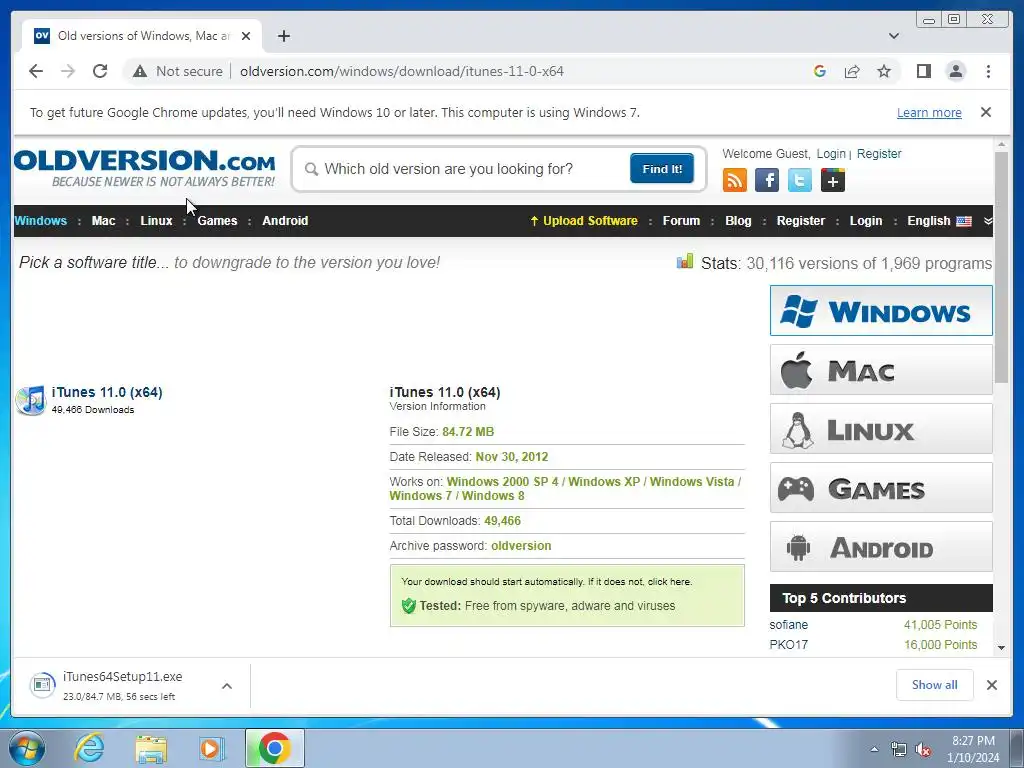Go back using the browser back arrow
The image size is (1024, 768).
coord(36,71)
